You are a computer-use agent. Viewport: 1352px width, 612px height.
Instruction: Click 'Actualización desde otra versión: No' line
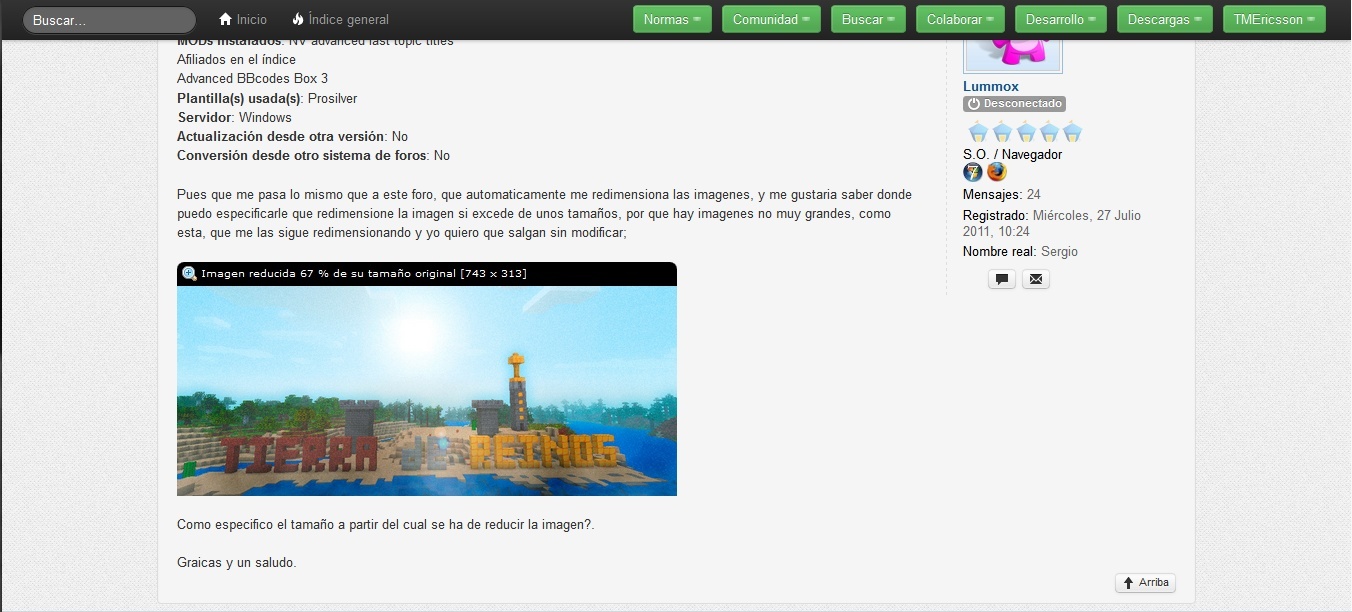click(292, 136)
